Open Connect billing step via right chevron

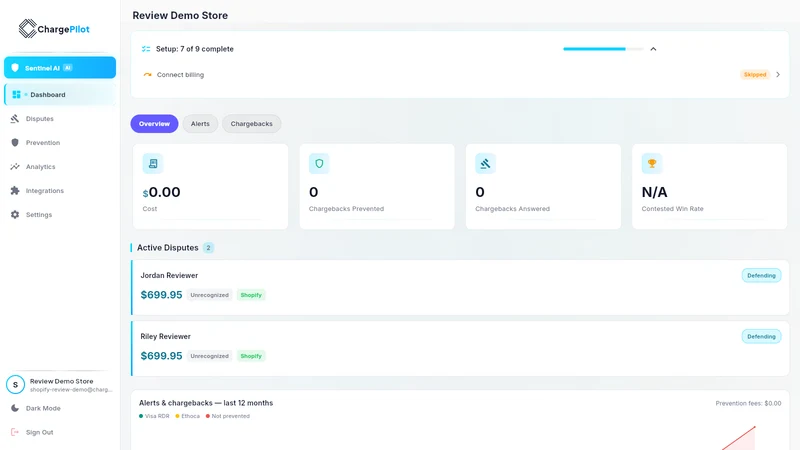(778, 74)
